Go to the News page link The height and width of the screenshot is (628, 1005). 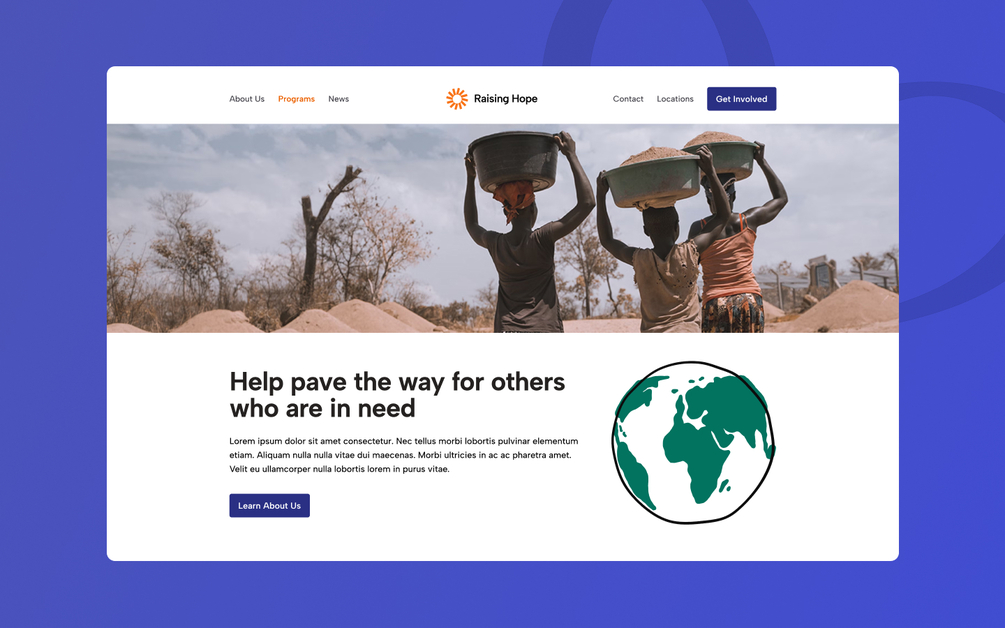pos(338,99)
